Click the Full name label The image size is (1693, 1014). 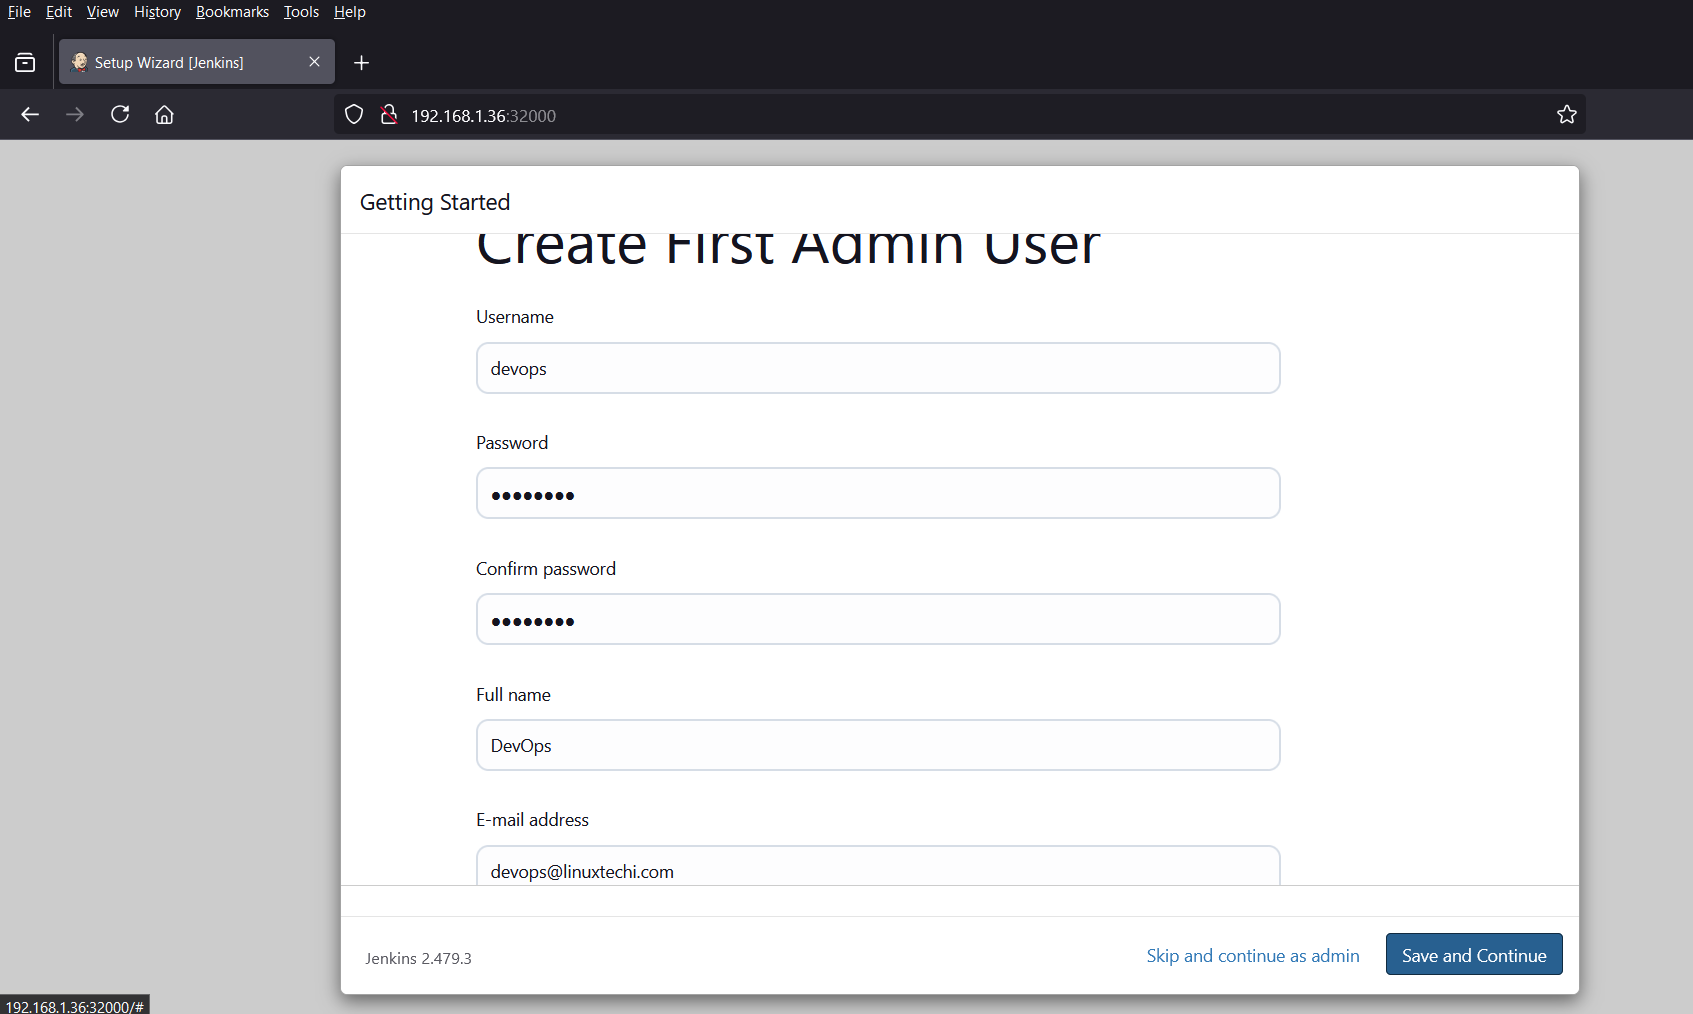pyautogui.click(x=513, y=695)
